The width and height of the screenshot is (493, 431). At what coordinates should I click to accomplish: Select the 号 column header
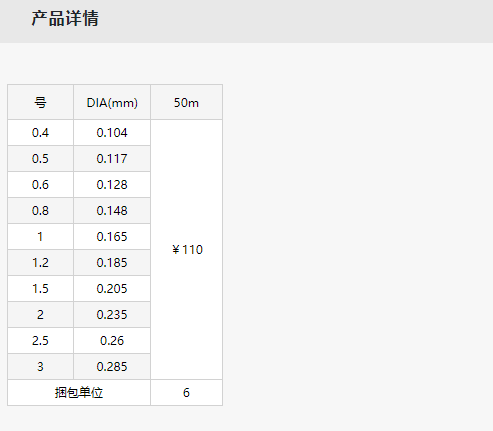coord(40,102)
